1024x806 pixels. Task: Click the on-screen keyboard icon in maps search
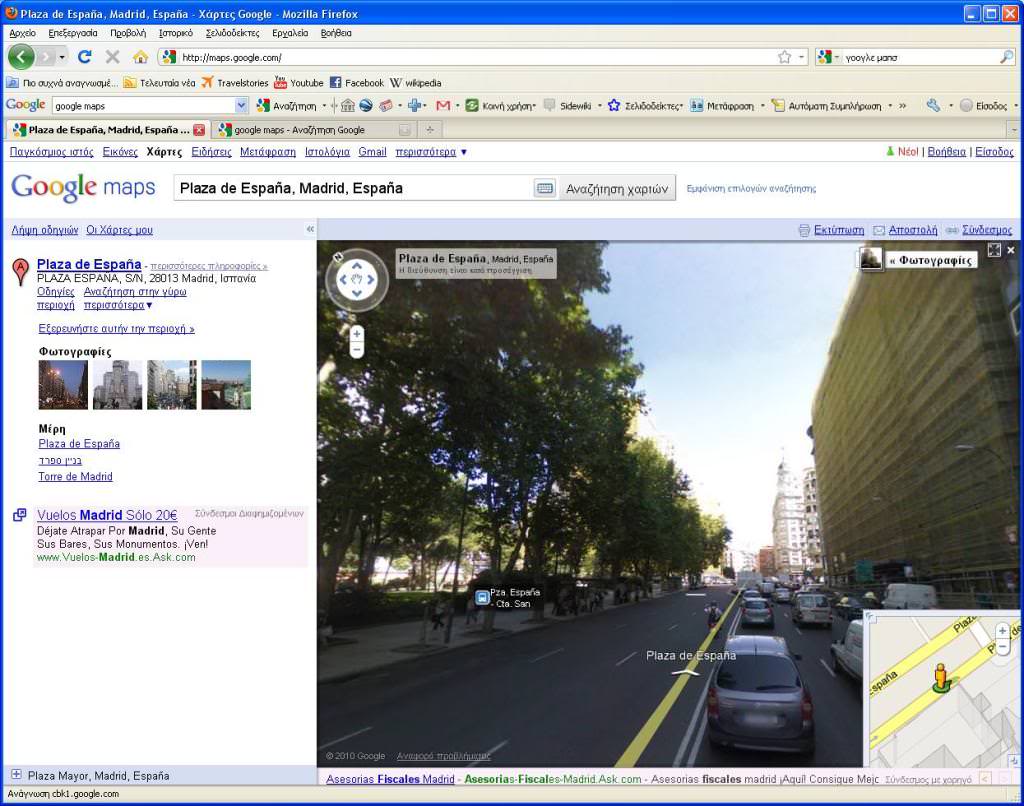[545, 188]
